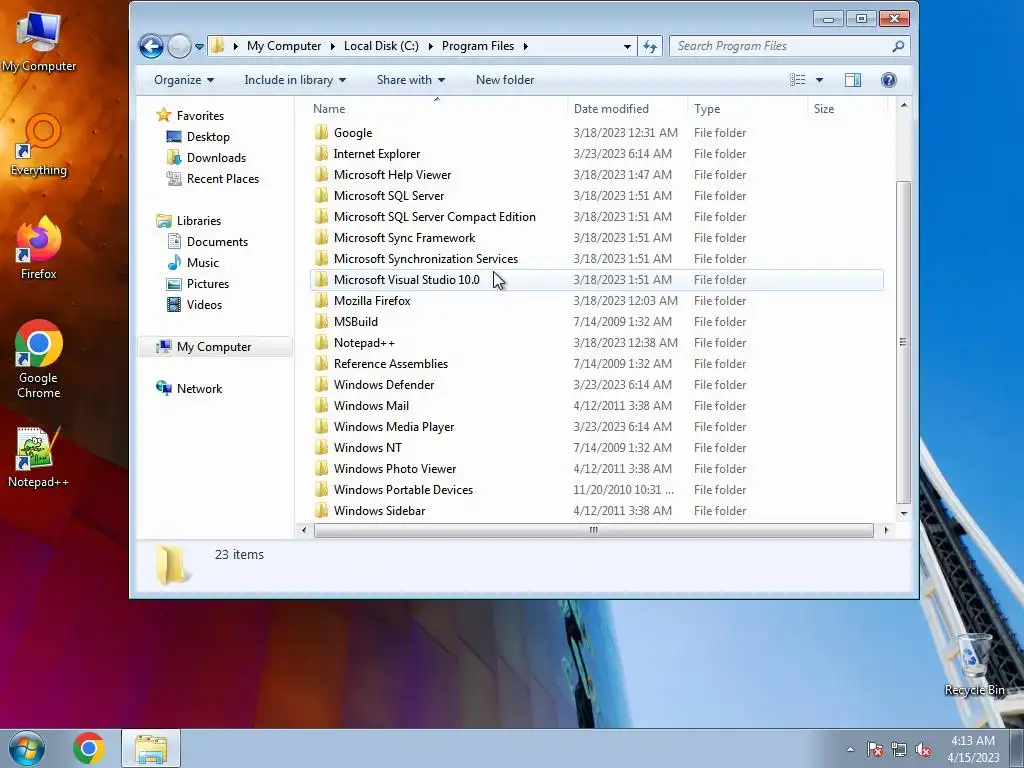Select the Videos library icon
Screen dimensions: 1024x768
[x=174, y=304]
